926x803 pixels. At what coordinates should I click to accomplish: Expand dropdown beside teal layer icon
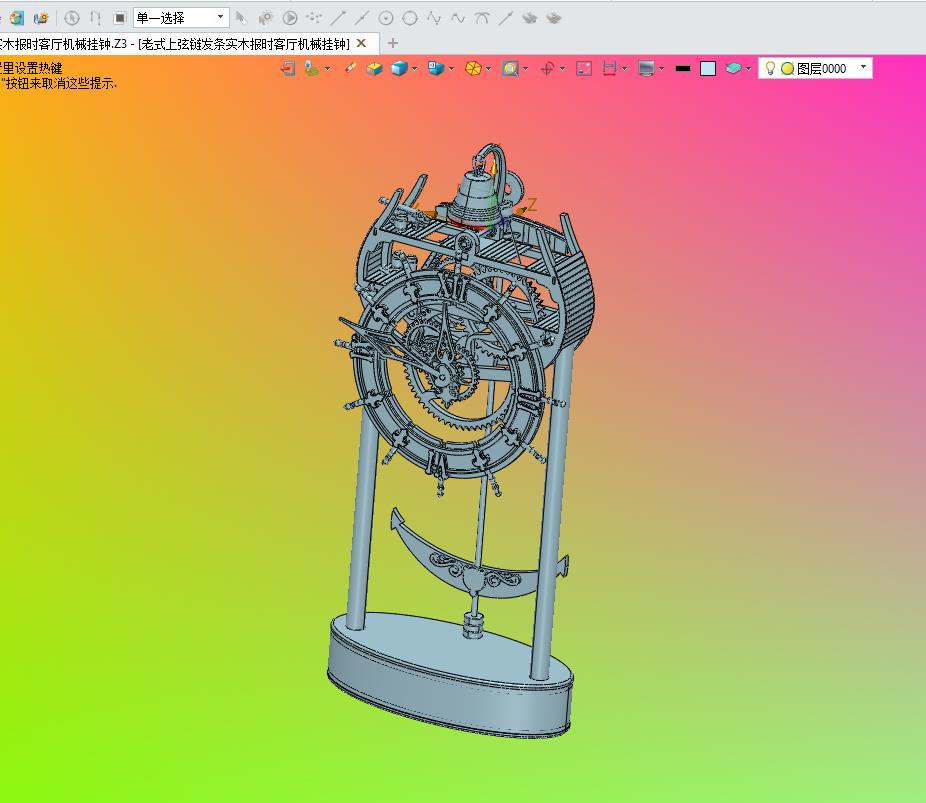[x=749, y=68]
